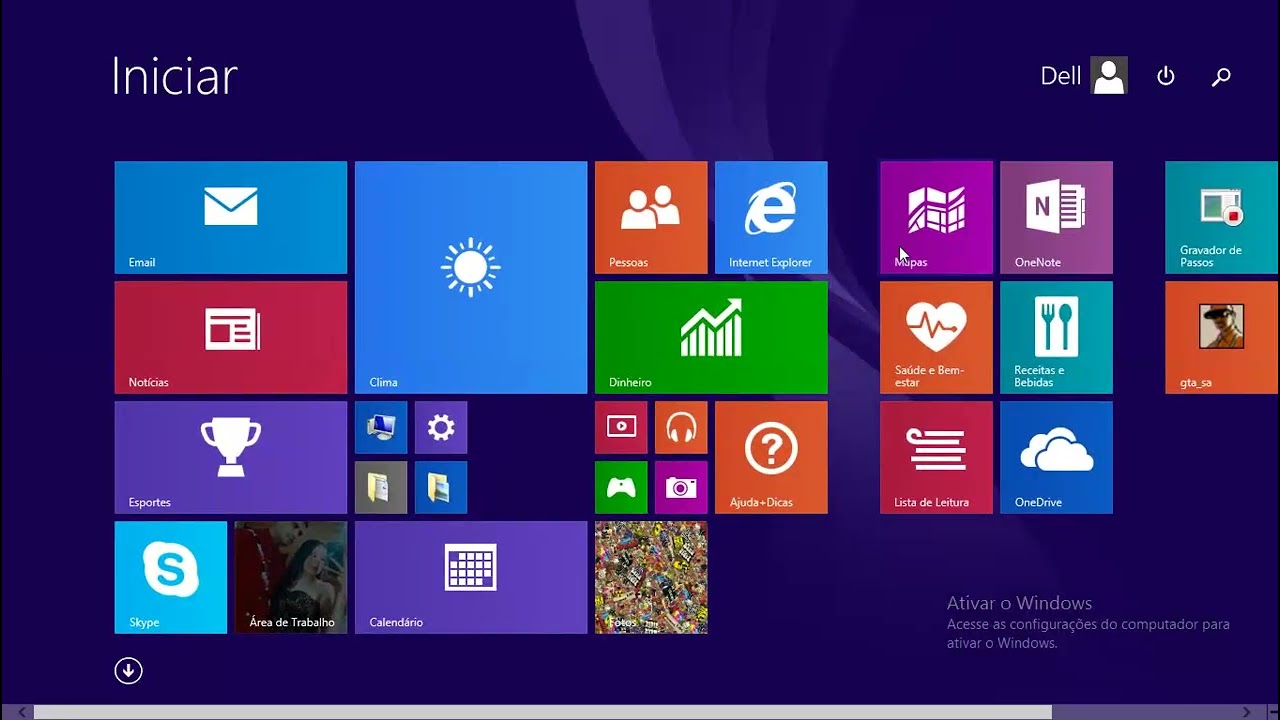The height and width of the screenshot is (720, 1280).
Task: Launch Gravador de Passos tile
Action: click(x=1222, y=217)
